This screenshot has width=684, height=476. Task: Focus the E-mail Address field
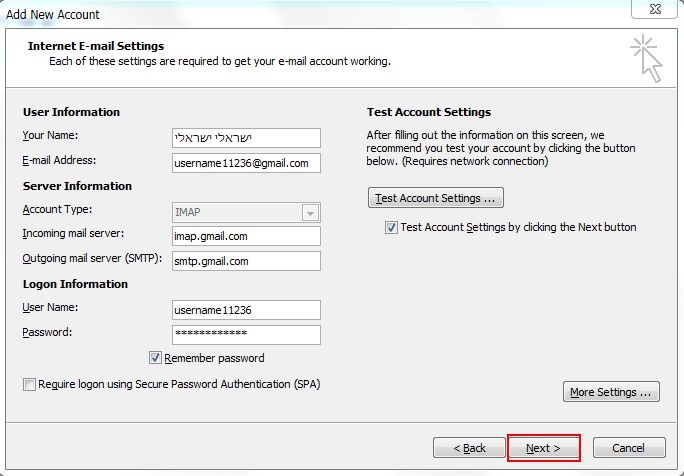coord(246,163)
